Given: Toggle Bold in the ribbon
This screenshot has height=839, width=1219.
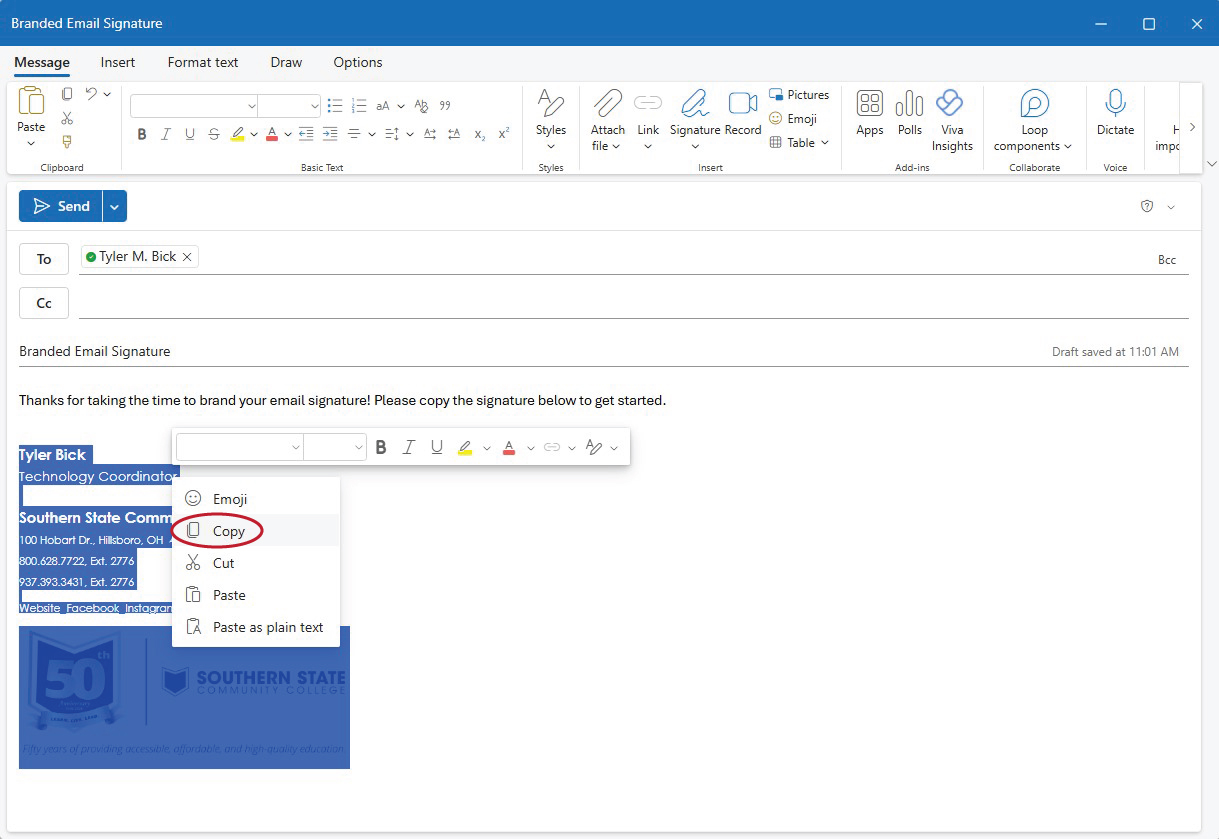Looking at the screenshot, I should point(142,134).
